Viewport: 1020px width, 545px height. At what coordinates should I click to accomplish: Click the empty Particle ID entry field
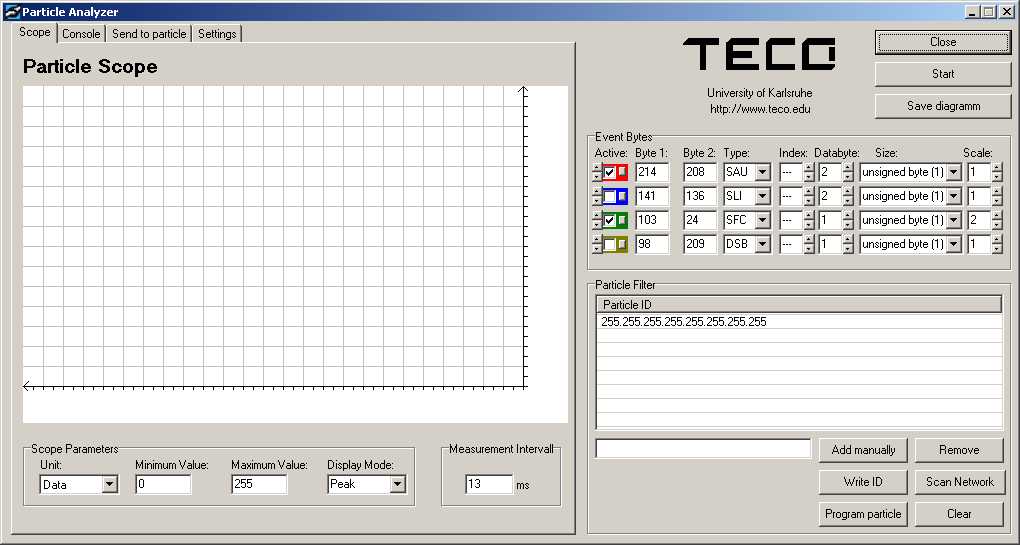(x=703, y=448)
